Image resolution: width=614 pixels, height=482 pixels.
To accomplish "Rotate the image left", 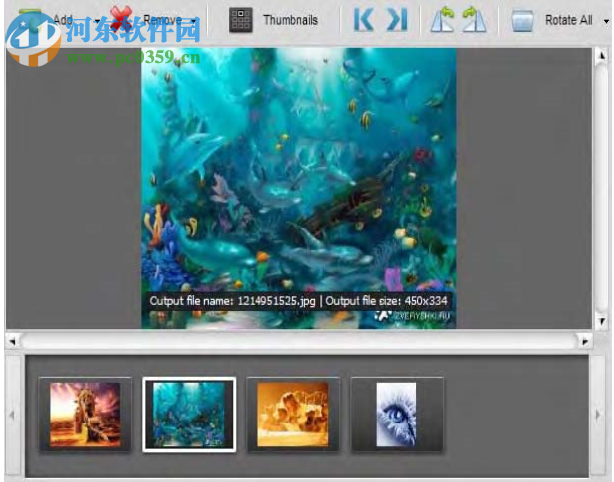I will click(x=442, y=20).
